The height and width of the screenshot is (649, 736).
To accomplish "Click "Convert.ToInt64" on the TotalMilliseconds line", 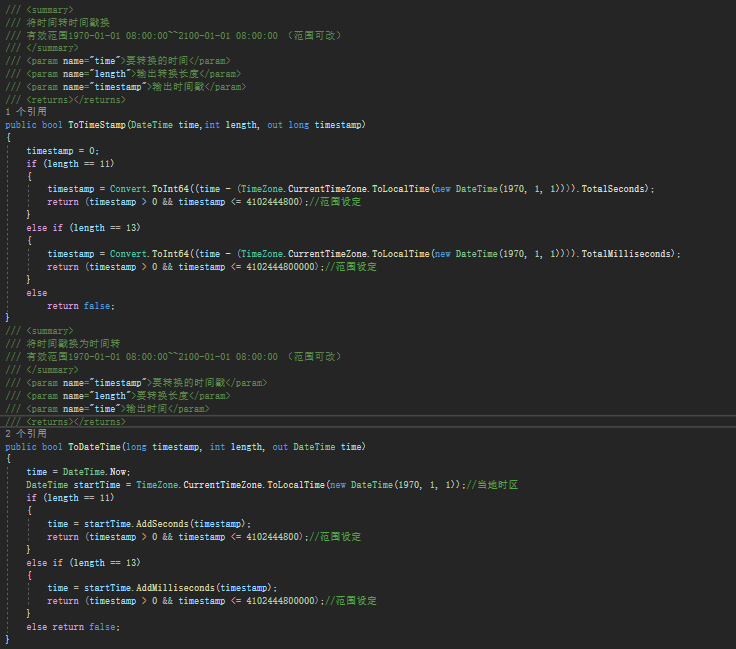I will pyautogui.click(x=149, y=253).
